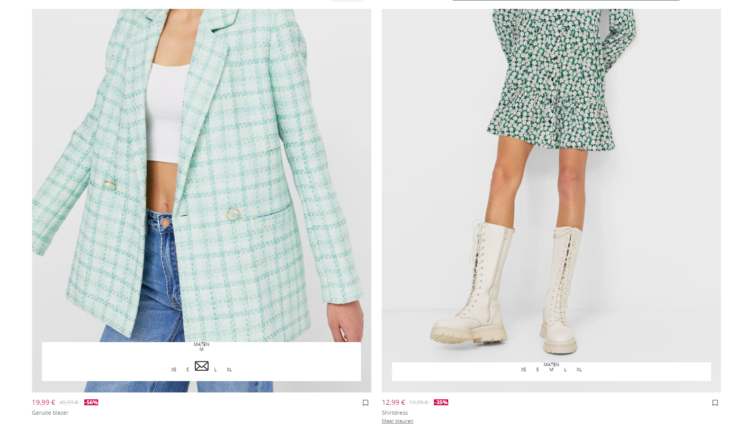752x428 pixels.
Task: Click the -56% discount badge
Action: click(91, 403)
